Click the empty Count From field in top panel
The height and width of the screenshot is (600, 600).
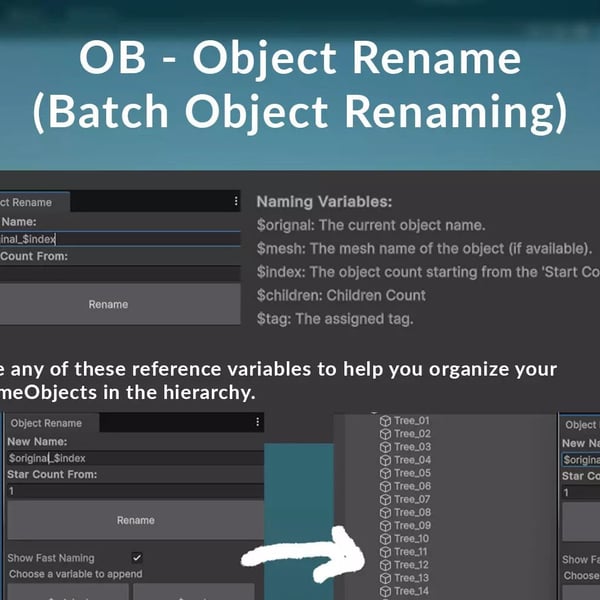click(x=120, y=273)
